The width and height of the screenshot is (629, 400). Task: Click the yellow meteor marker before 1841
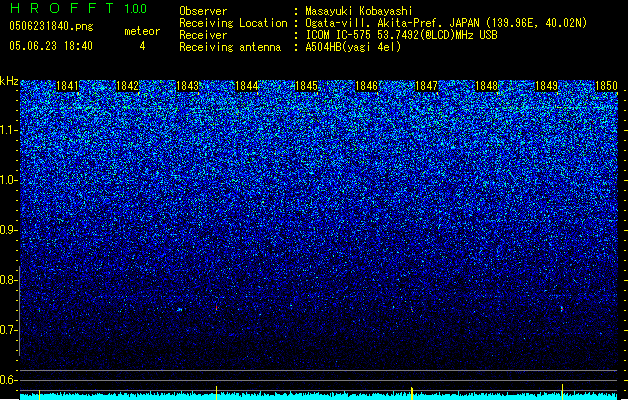tap(39, 394)
